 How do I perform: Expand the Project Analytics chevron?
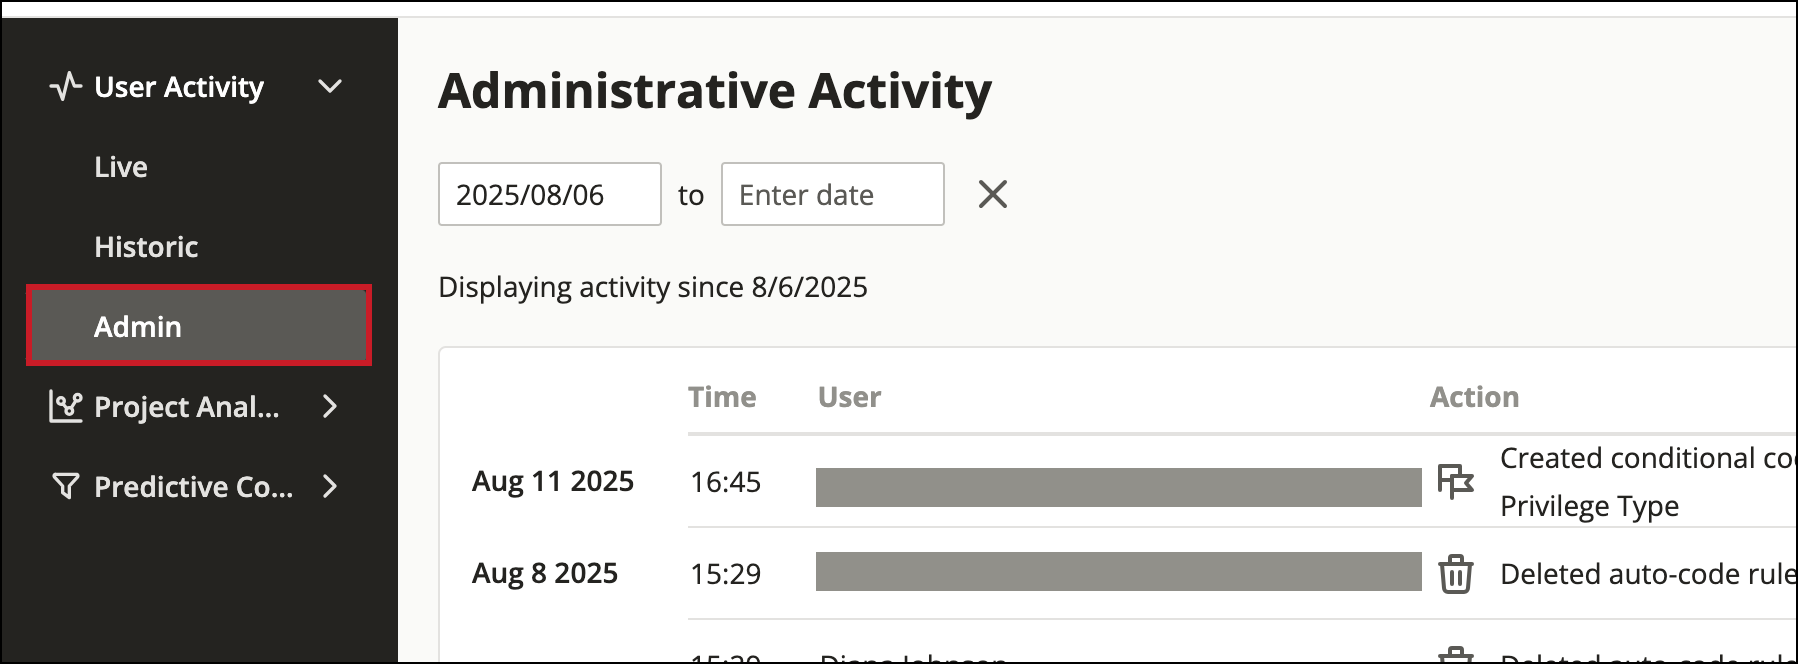pos(330,407)
